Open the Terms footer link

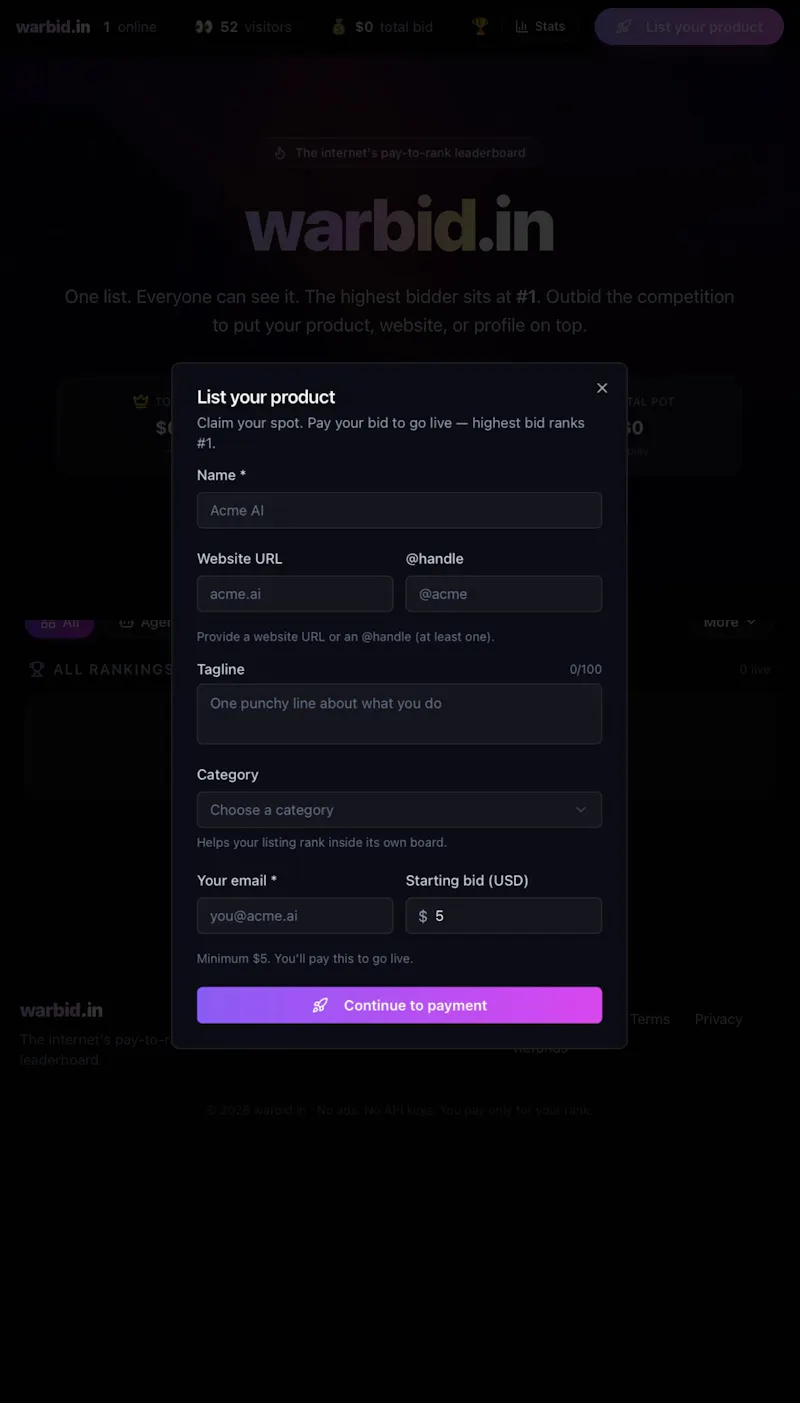pyautogui.click(x=650, y=1019)
